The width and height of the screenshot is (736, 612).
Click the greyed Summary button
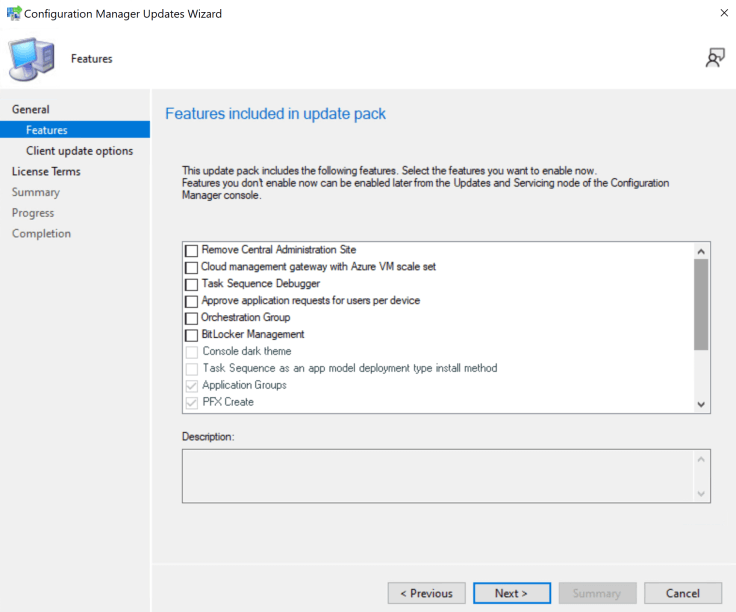pyautogui.click(x=597, y=593)
